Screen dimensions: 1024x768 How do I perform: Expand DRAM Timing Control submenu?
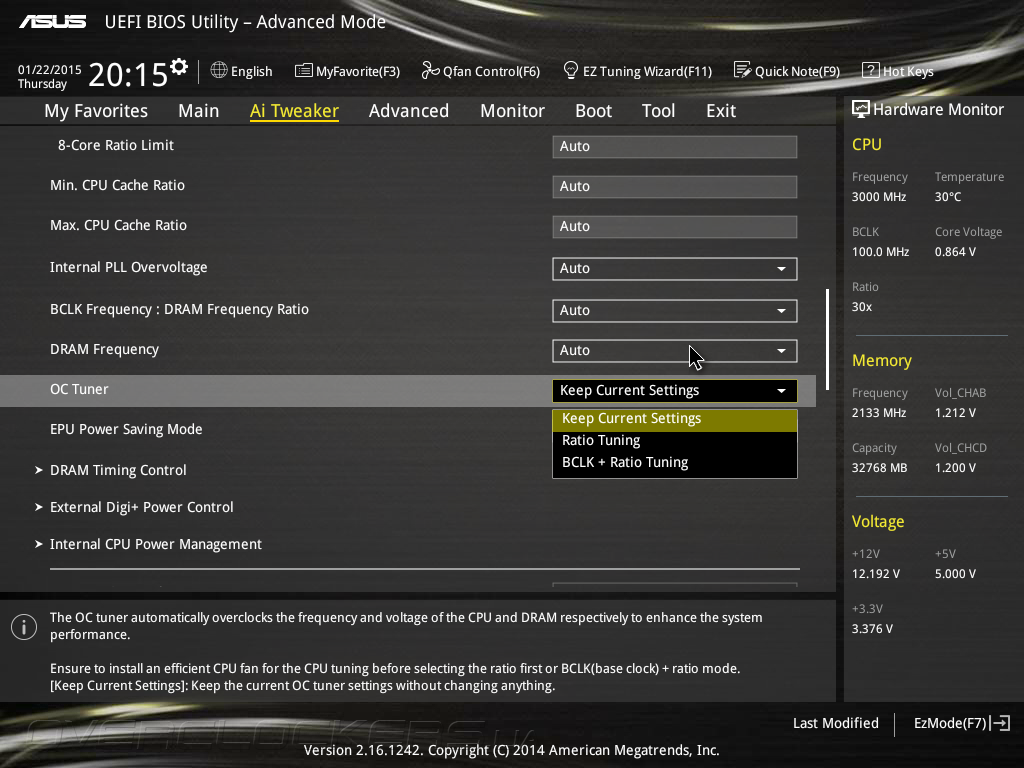[x=118, y=470]
